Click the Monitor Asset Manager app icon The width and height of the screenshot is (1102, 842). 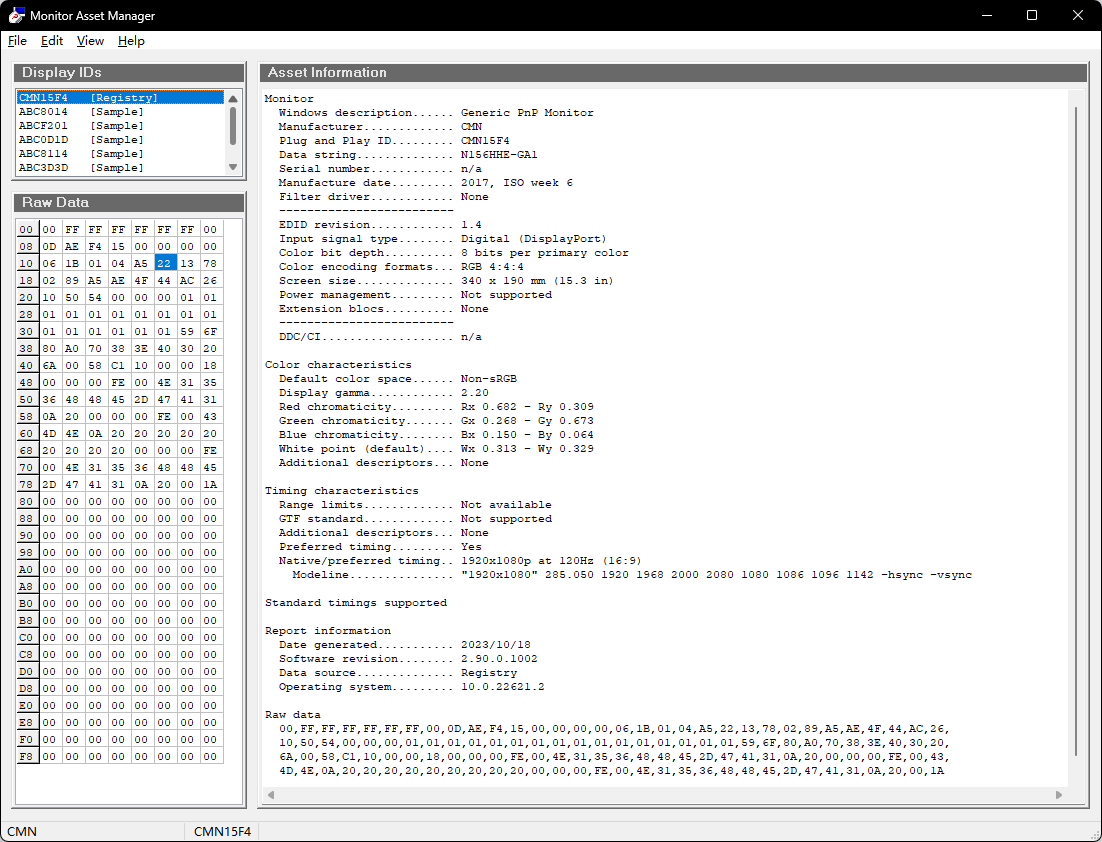15,15
